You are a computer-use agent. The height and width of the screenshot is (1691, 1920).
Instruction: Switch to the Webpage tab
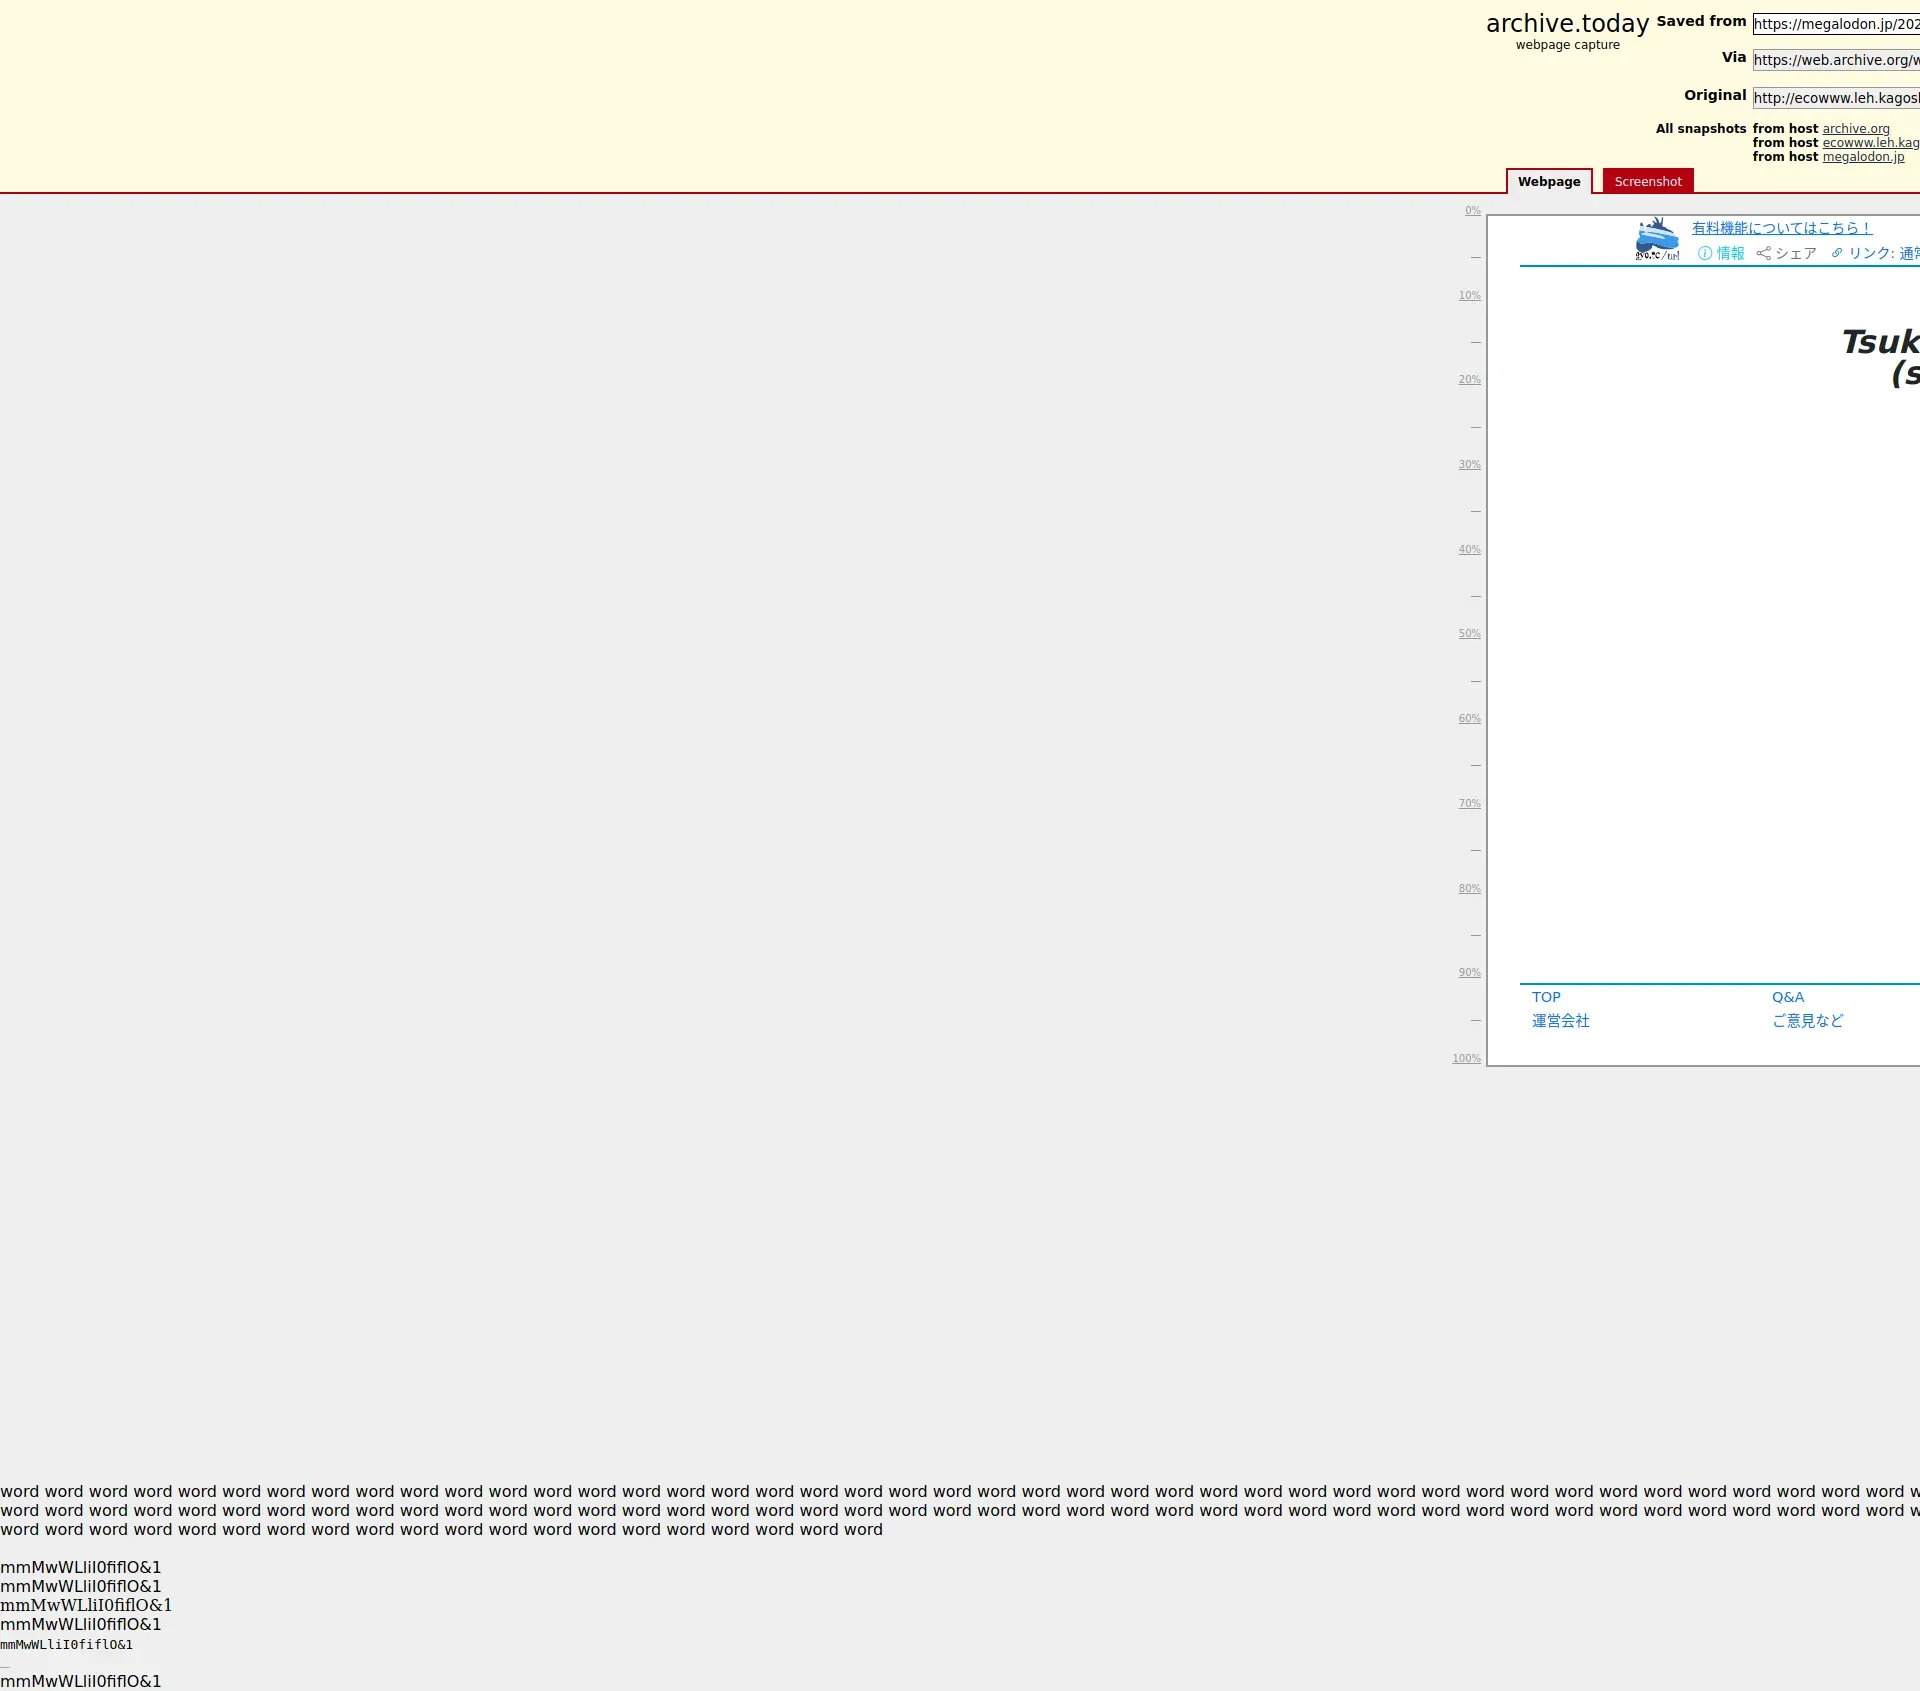(1549, 182)
